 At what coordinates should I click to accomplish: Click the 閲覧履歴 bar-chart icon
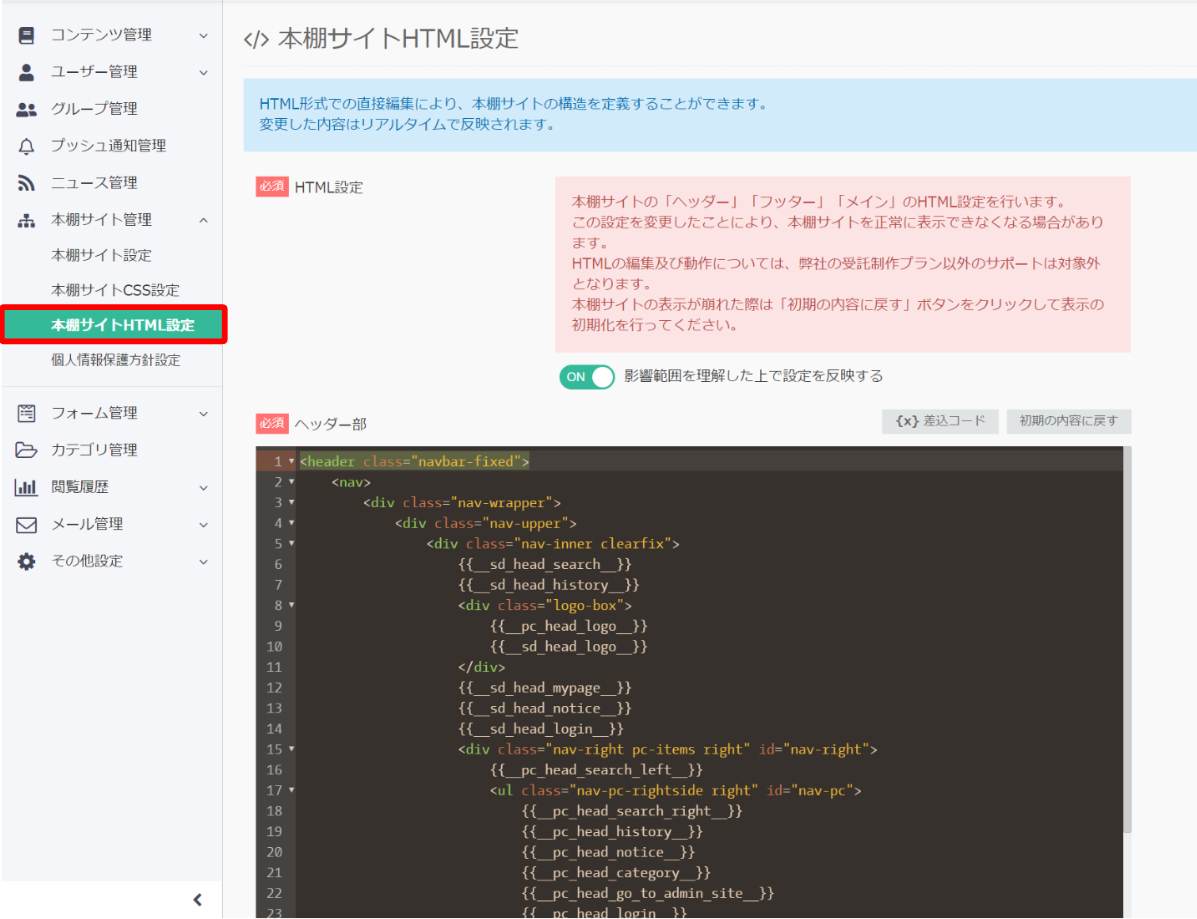click(24, 487)
